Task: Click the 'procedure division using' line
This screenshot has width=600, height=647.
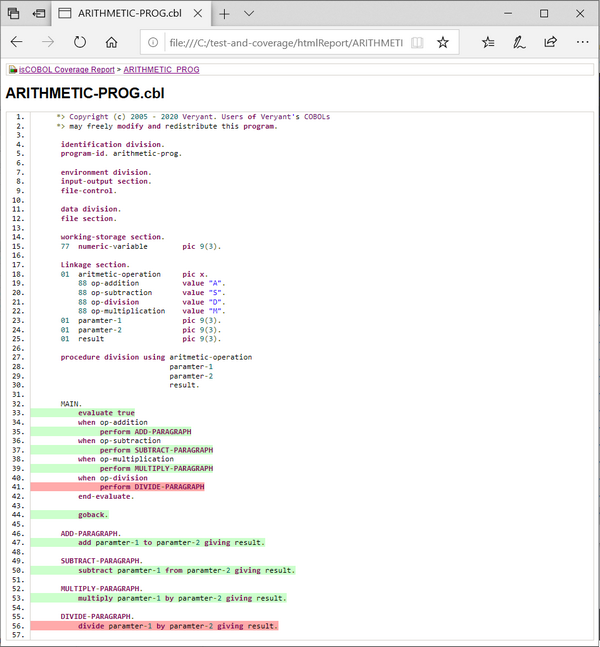Action: tap(156, 357)
